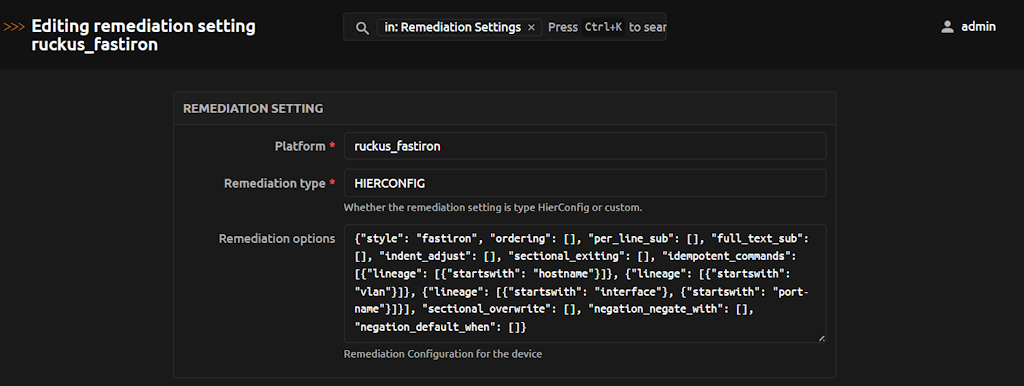This screenshot has height=386, width=1024.
Task: Click the help text 'Whether the remediation setting is type HierConfig or custom.'
Action: pyautogui.click(x=493, y=208)
